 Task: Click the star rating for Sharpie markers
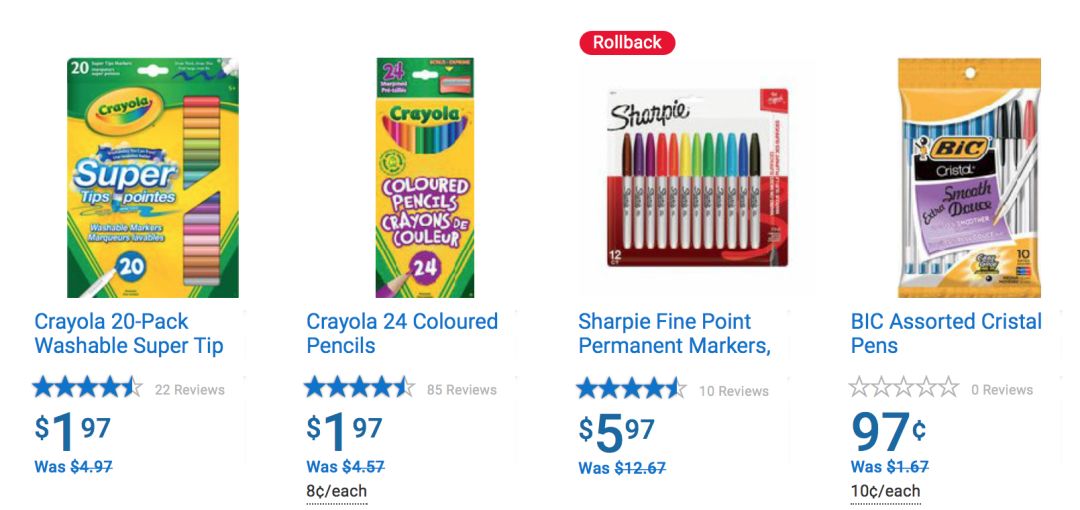coord(632,388)
